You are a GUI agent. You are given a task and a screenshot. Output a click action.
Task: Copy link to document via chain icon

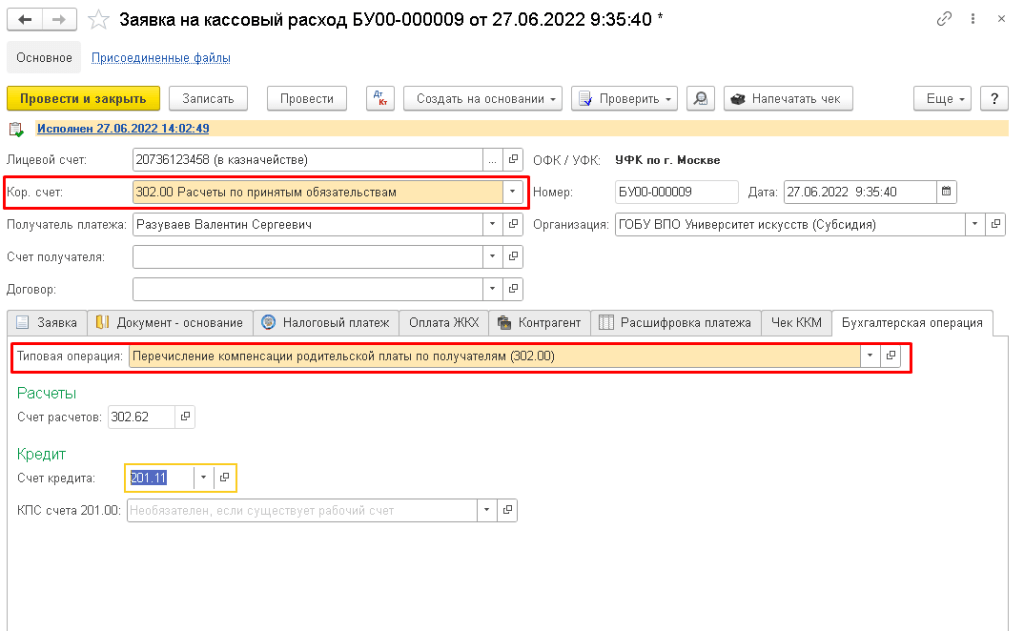coord(944,19)
